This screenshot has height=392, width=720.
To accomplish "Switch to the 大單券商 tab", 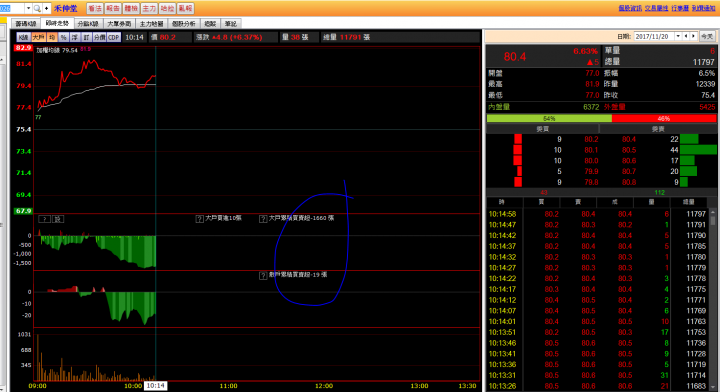I will (119, 23).
